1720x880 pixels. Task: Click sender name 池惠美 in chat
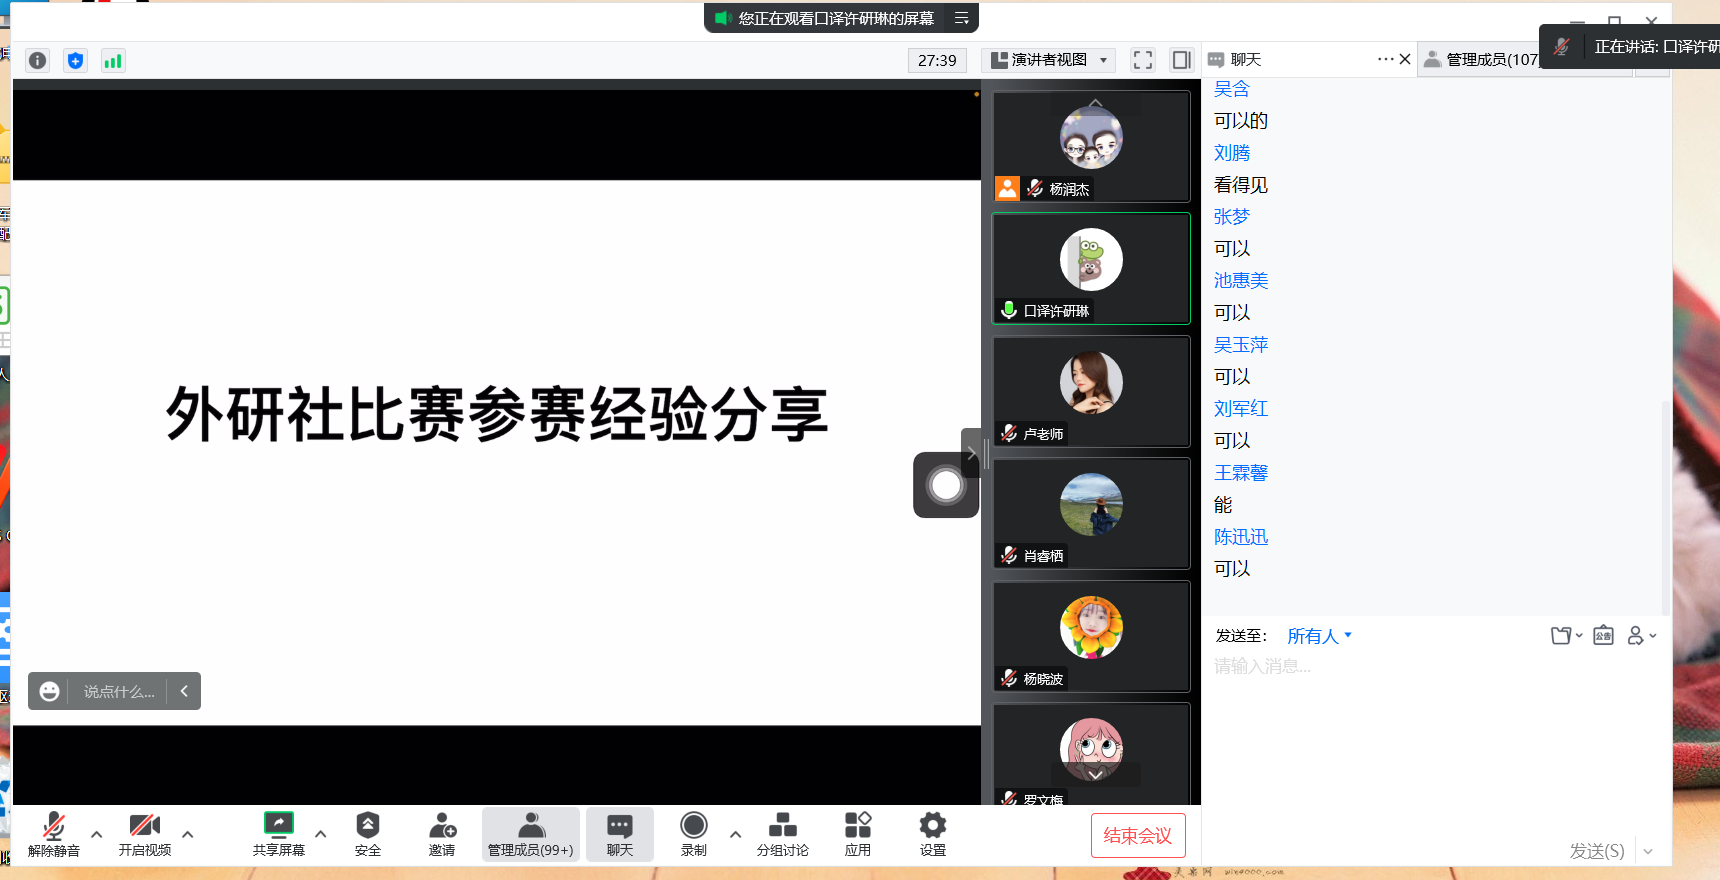tap(1241, 281)
